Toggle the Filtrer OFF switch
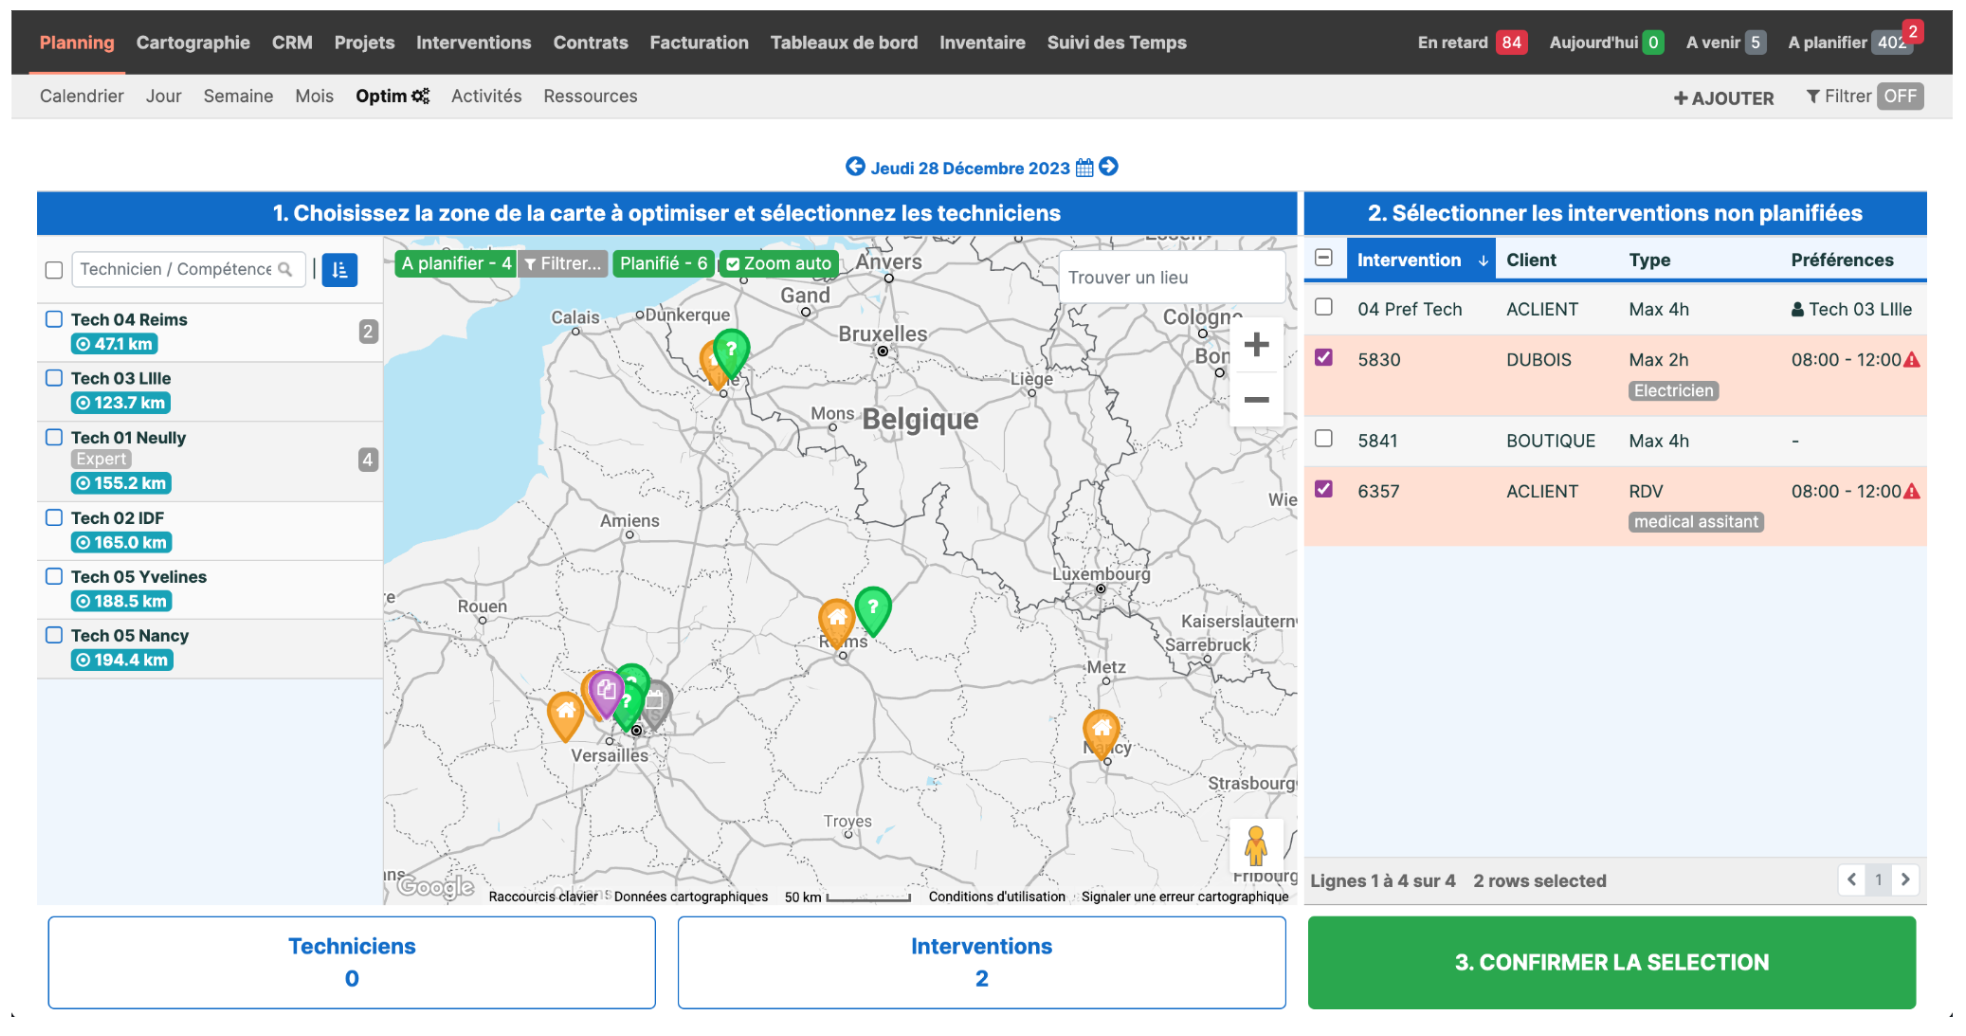Screen dimensions: 1966x1036 (1900, 96)
